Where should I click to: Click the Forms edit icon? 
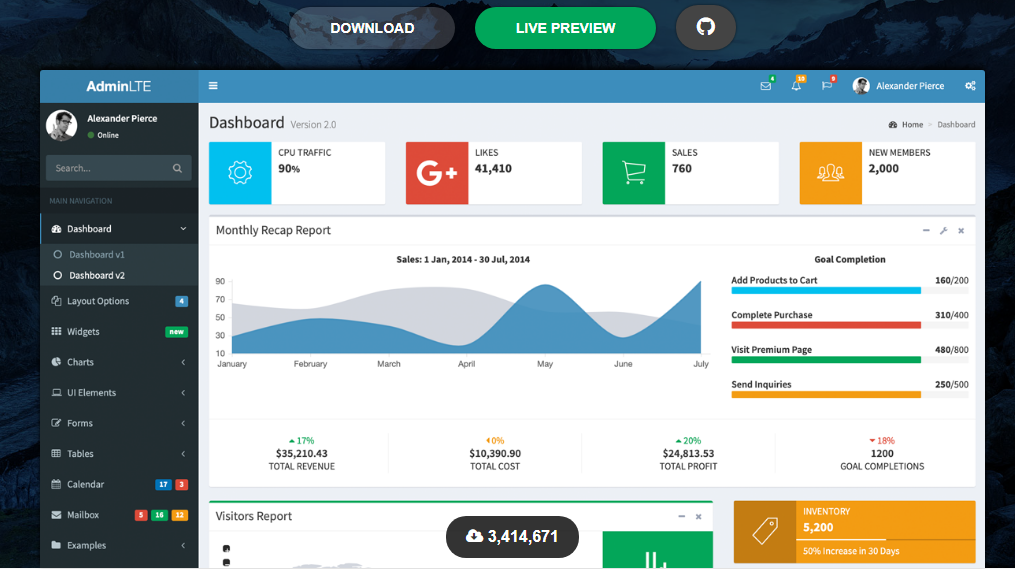click(56, 423)
